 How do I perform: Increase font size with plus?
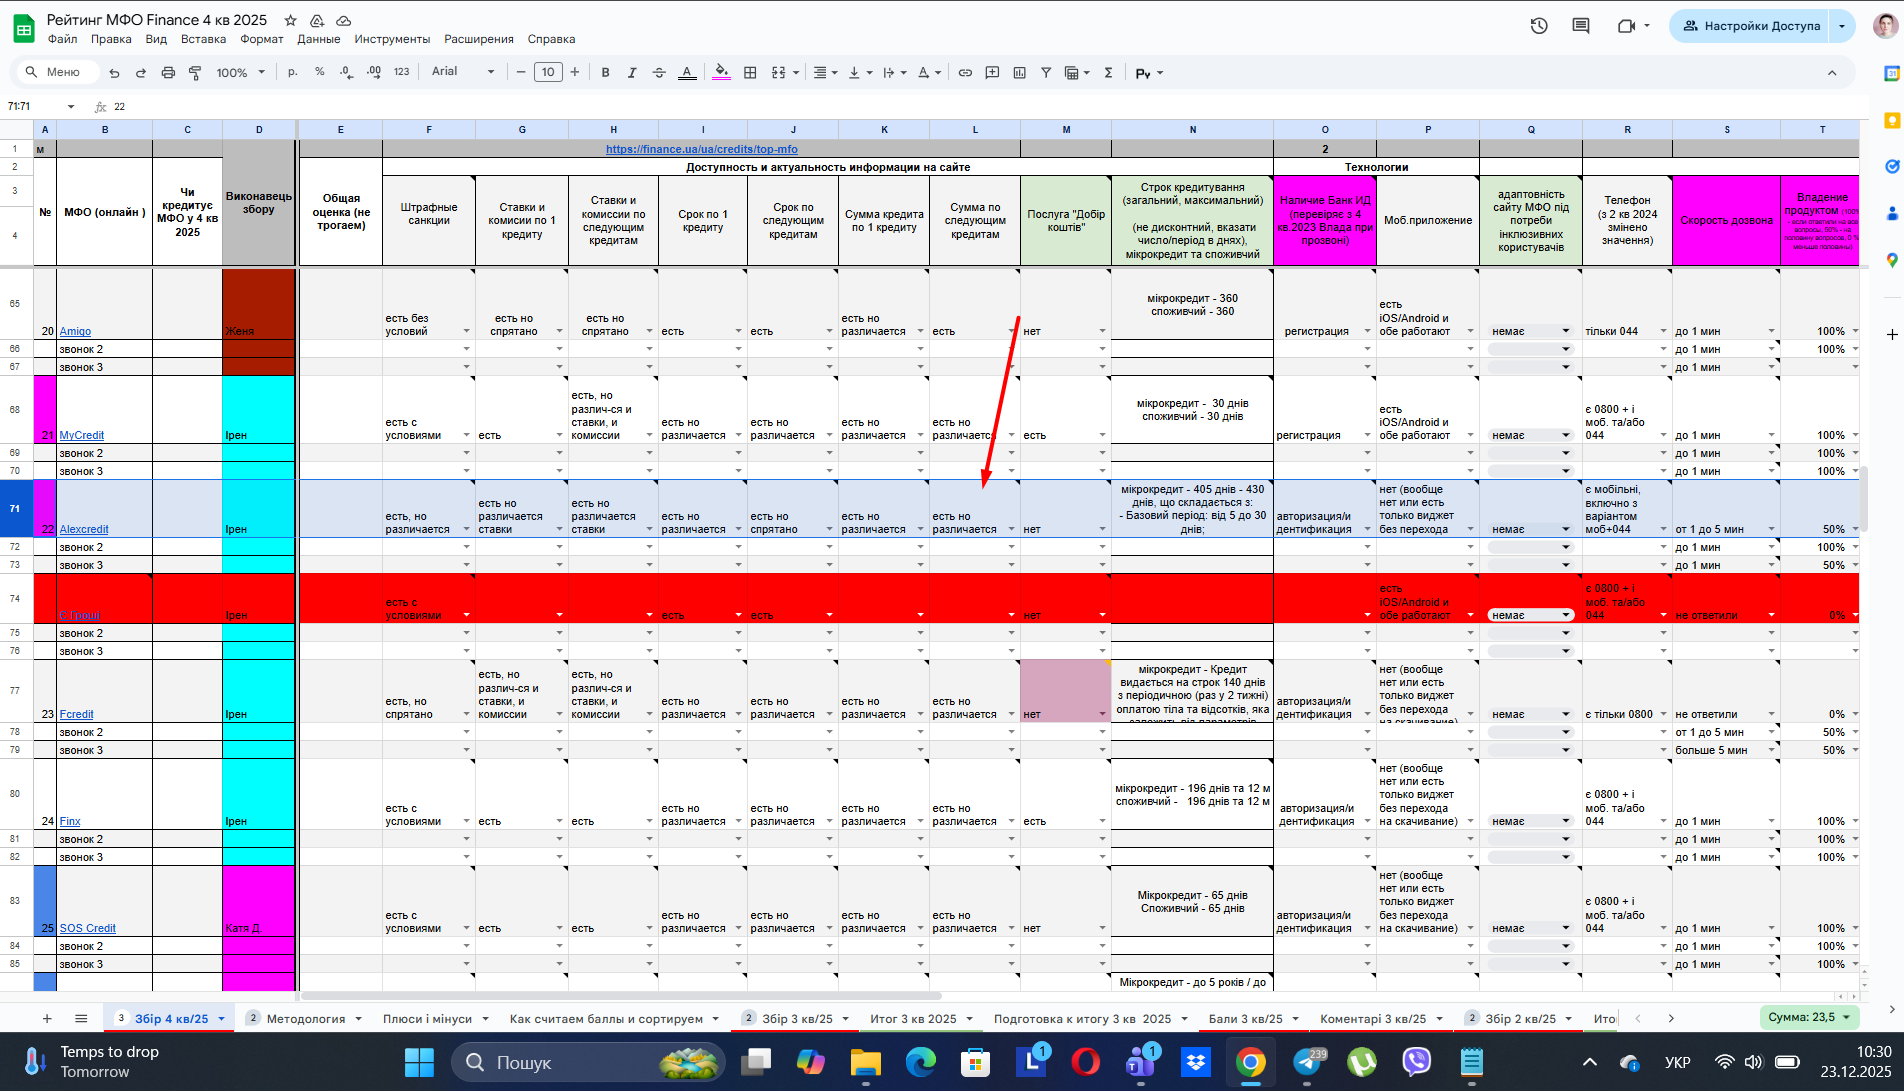click(575, 72)
